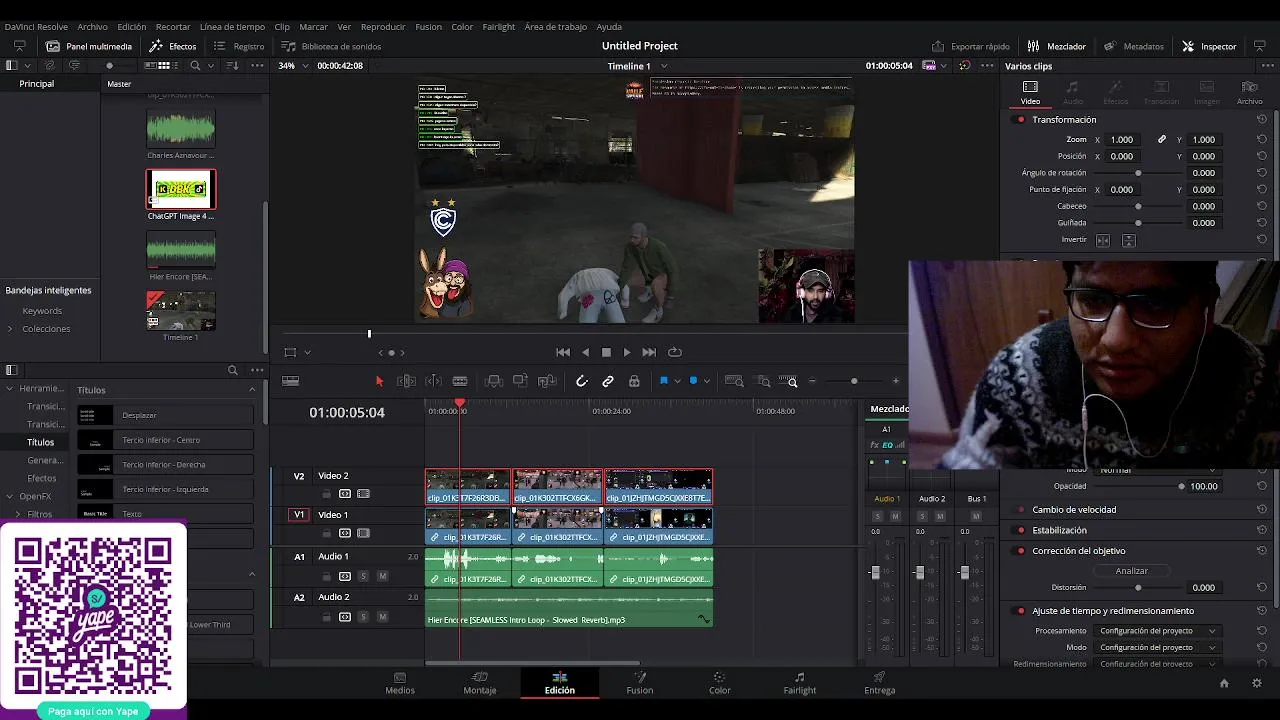1280x720 pixels.
Task: Click the zoom-in plus icon in timeline toolbar
Action: tap(896, 381)
